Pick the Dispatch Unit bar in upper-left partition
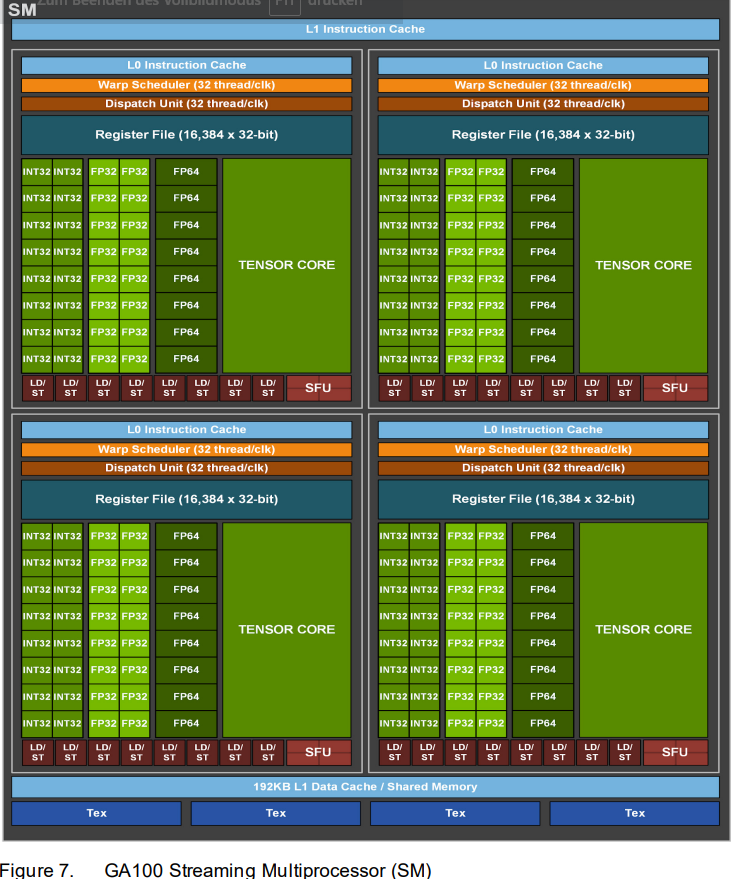The width and height of the screenshot is (733, 879). (187, 104)
